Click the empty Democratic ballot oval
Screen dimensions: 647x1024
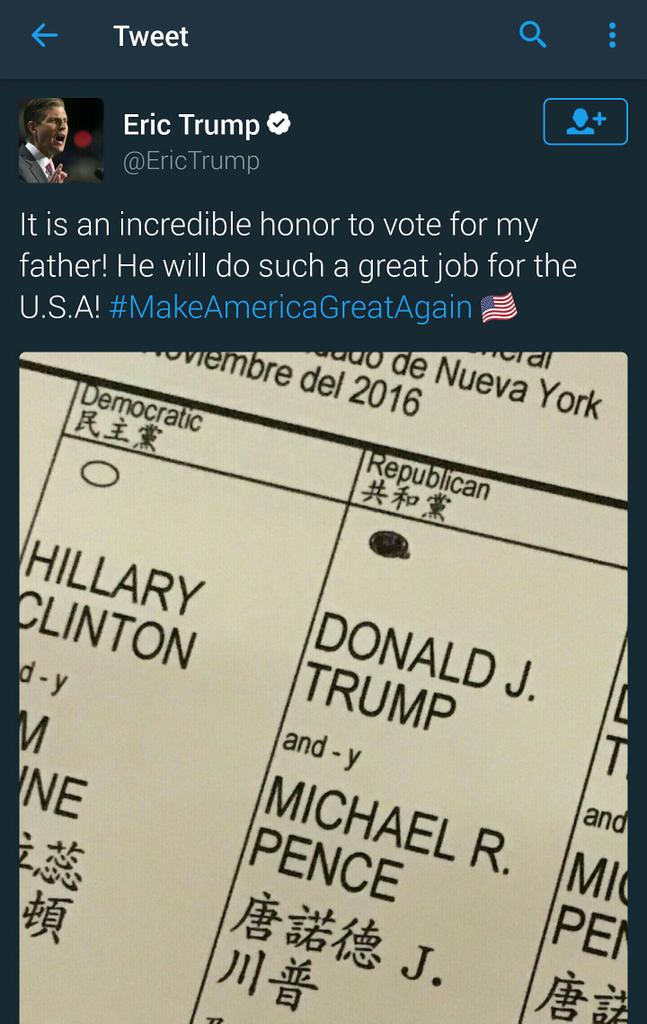[x=102, y=474]
